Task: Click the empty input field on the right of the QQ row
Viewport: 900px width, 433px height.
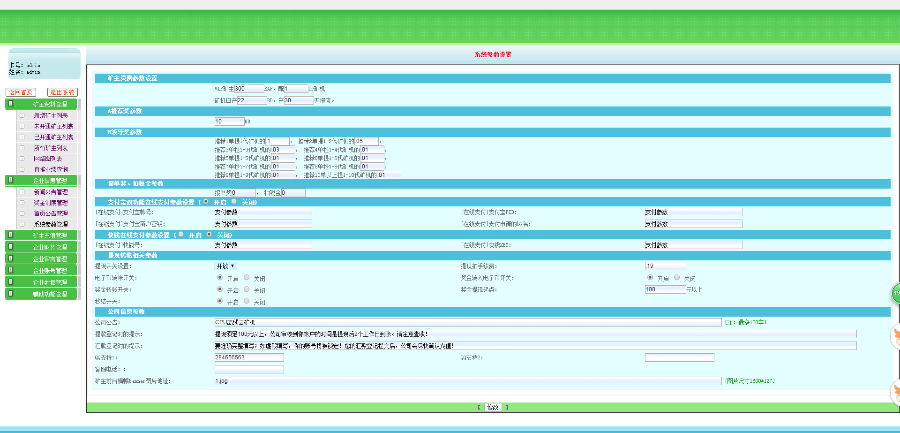Action: [680, 357]
